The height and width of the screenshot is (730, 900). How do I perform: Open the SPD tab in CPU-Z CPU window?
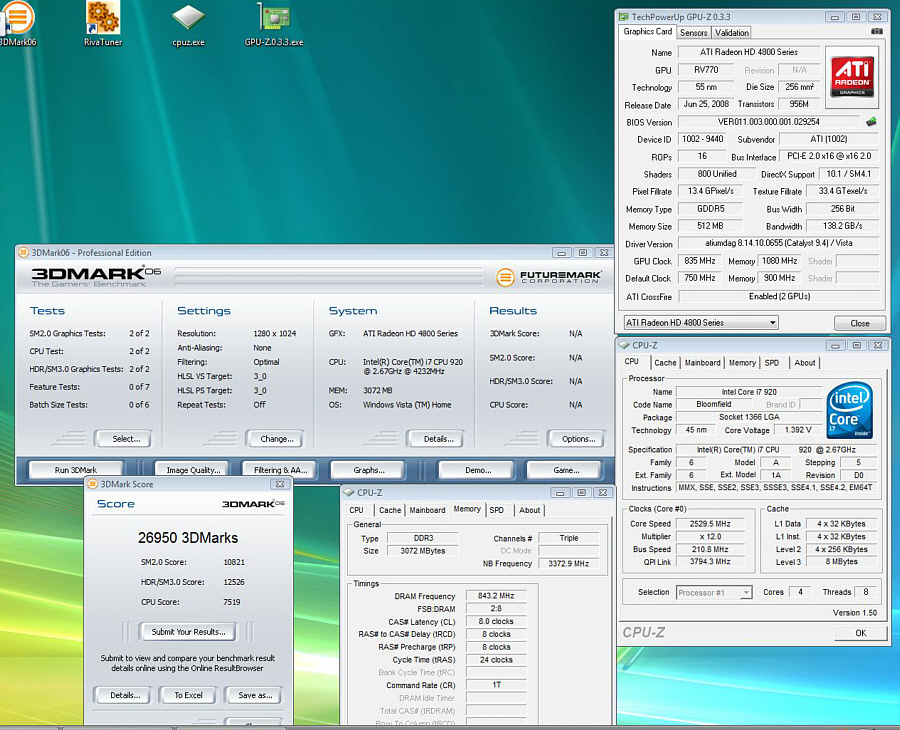(x=771, y=363)
